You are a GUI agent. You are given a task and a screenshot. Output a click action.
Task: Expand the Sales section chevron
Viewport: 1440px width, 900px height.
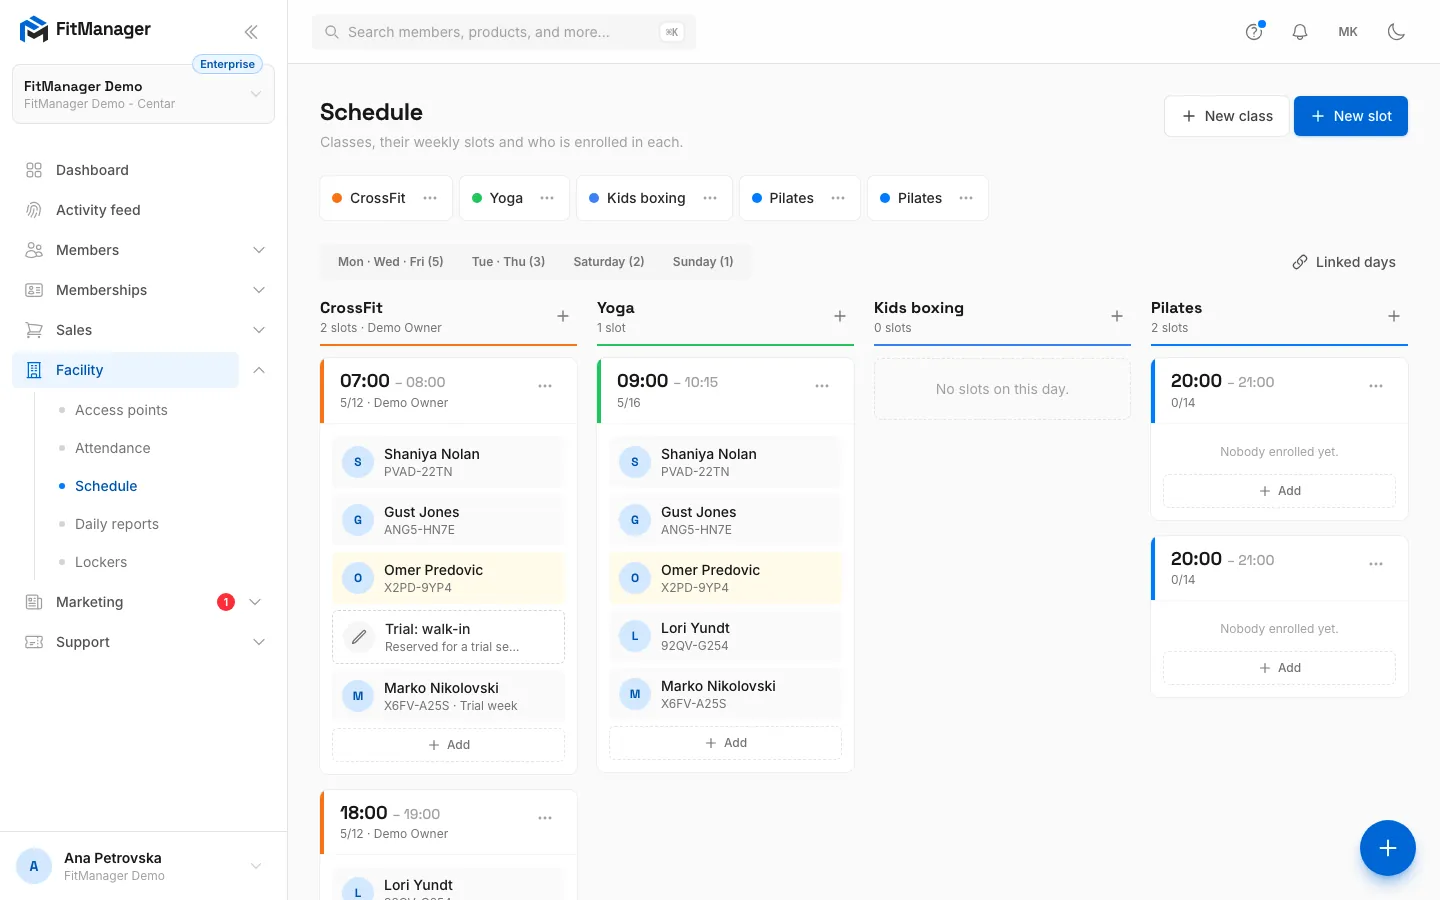tap(259, 330)
